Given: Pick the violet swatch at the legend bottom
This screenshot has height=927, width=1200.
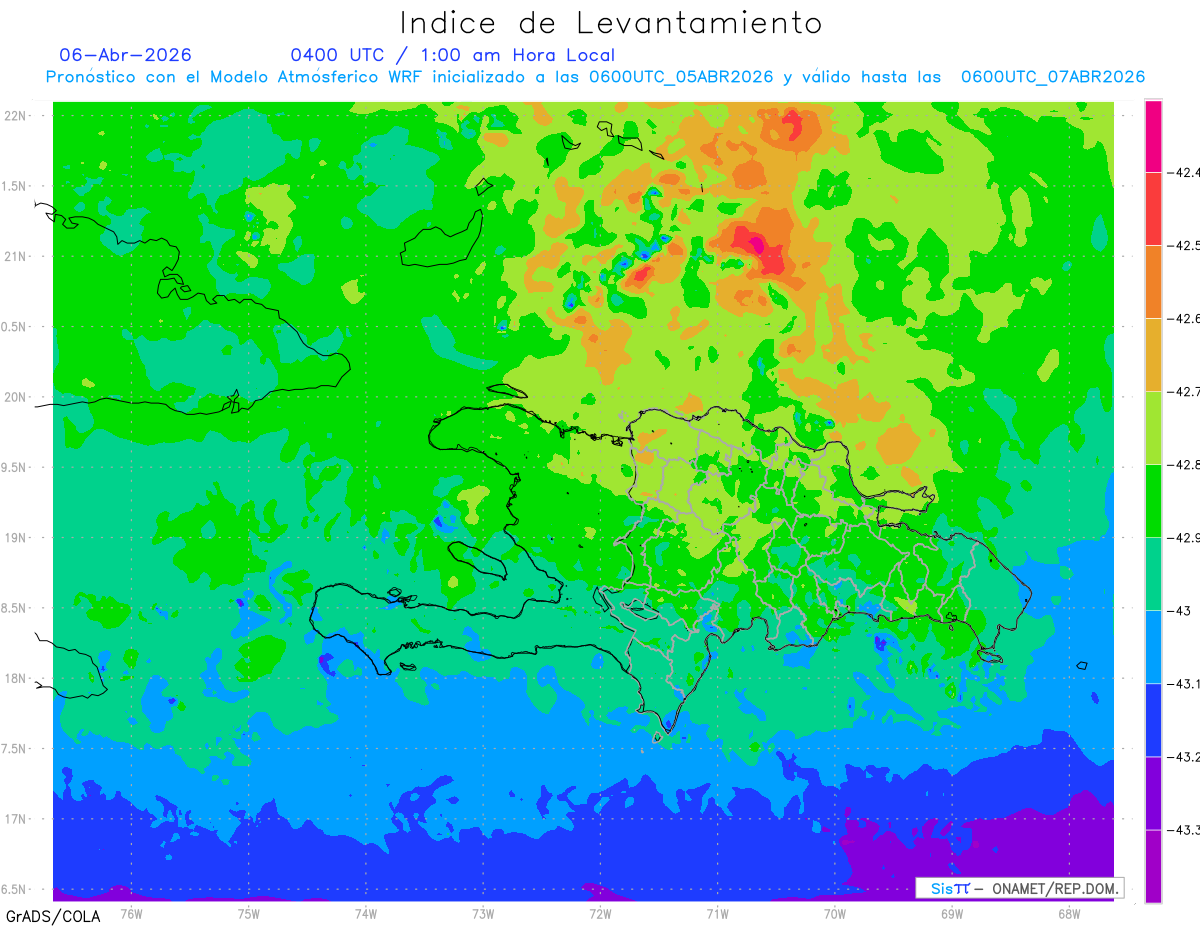Looking at the screenshot, I should tap(1153, 866).
